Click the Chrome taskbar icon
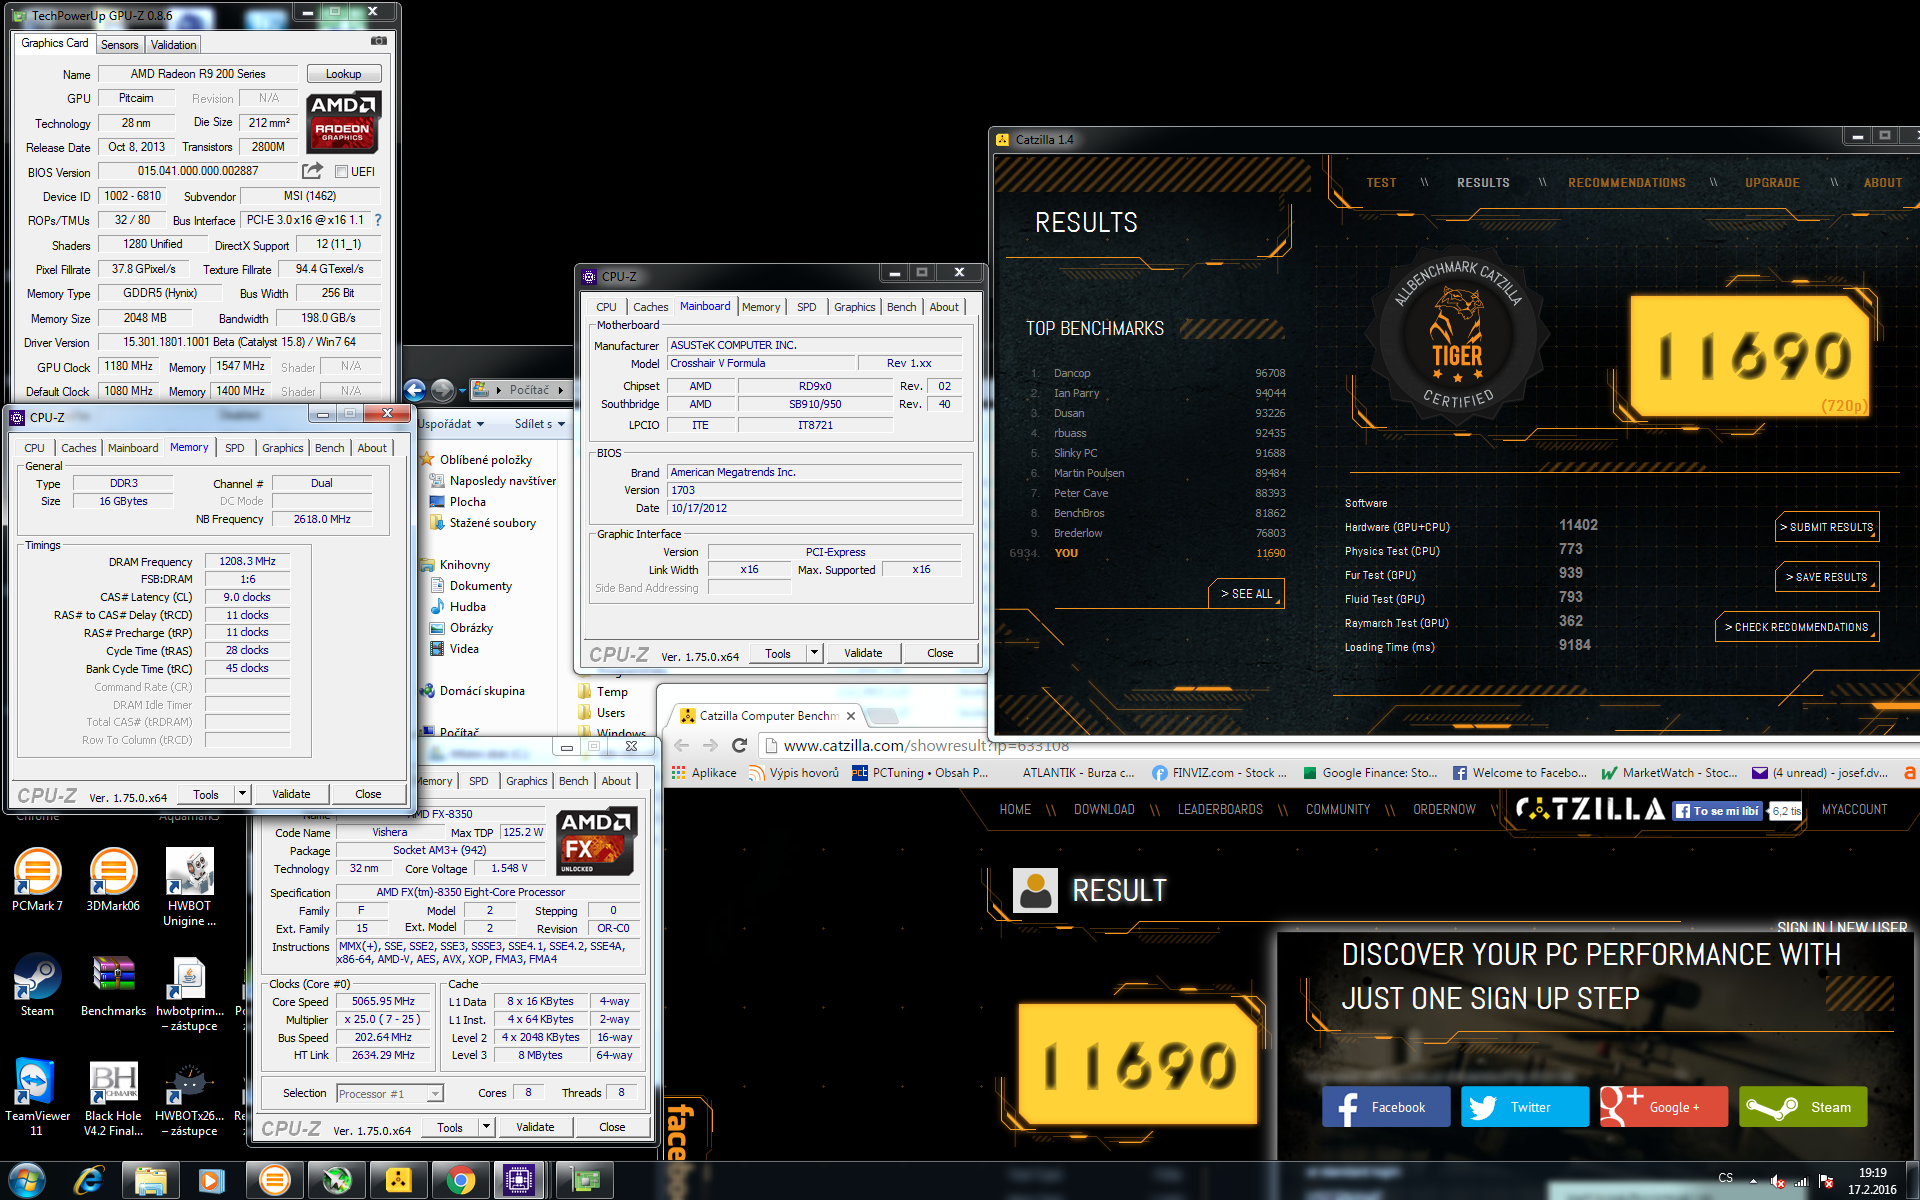This screenshot has height=1200, width=1920. [460, 1181]
